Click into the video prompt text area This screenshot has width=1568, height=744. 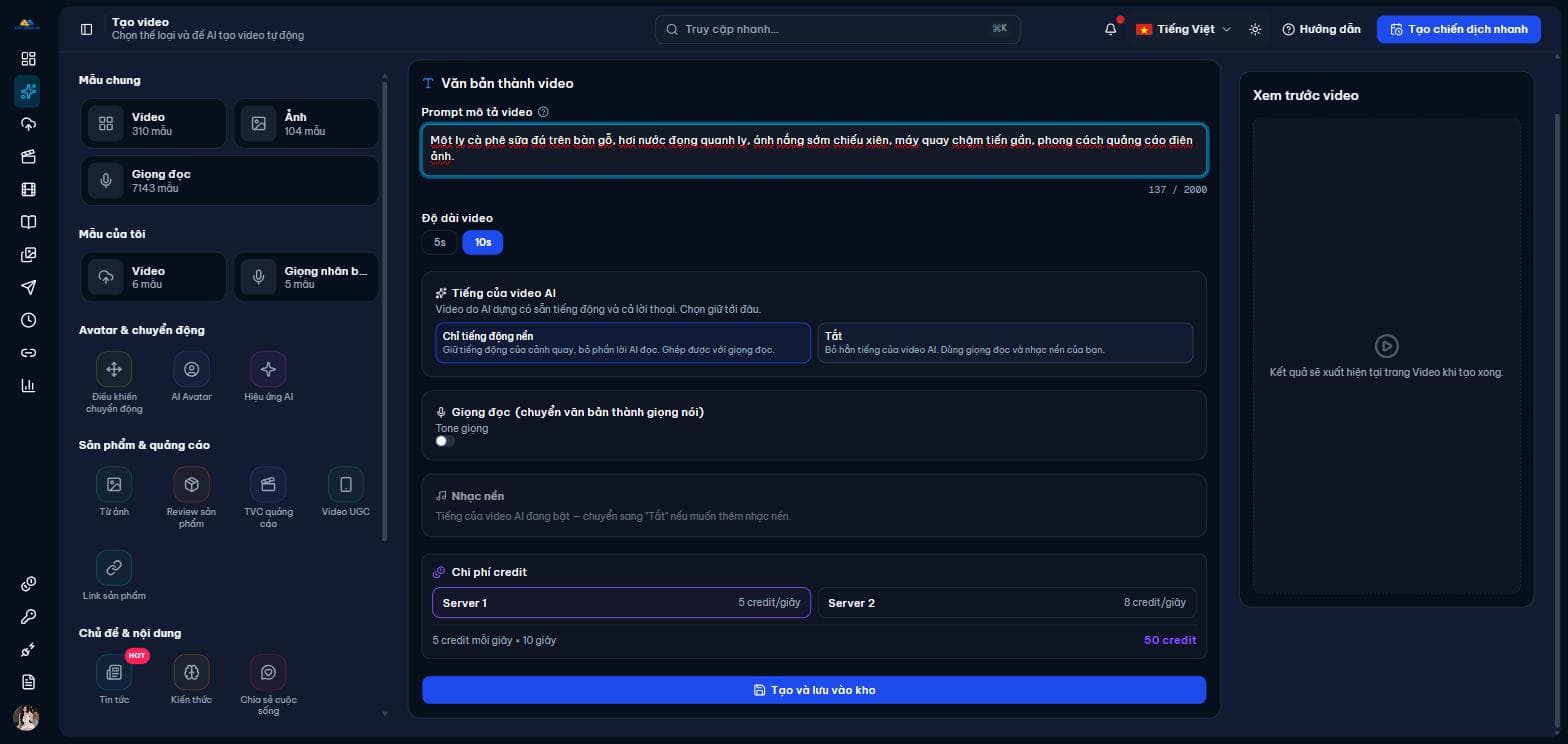click(x=814, y=150)
